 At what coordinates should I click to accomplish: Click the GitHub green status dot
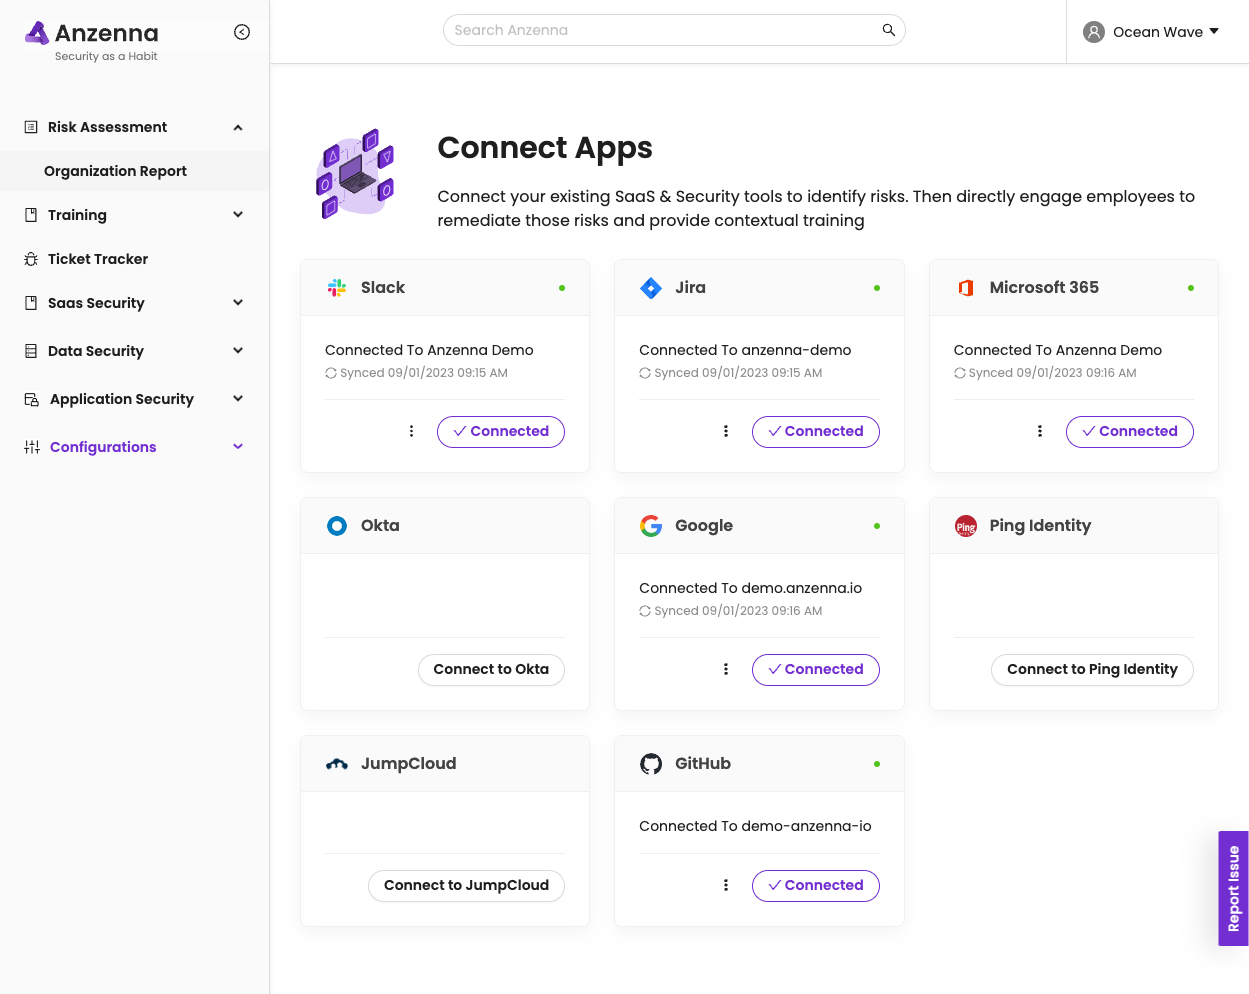[877, 764]
